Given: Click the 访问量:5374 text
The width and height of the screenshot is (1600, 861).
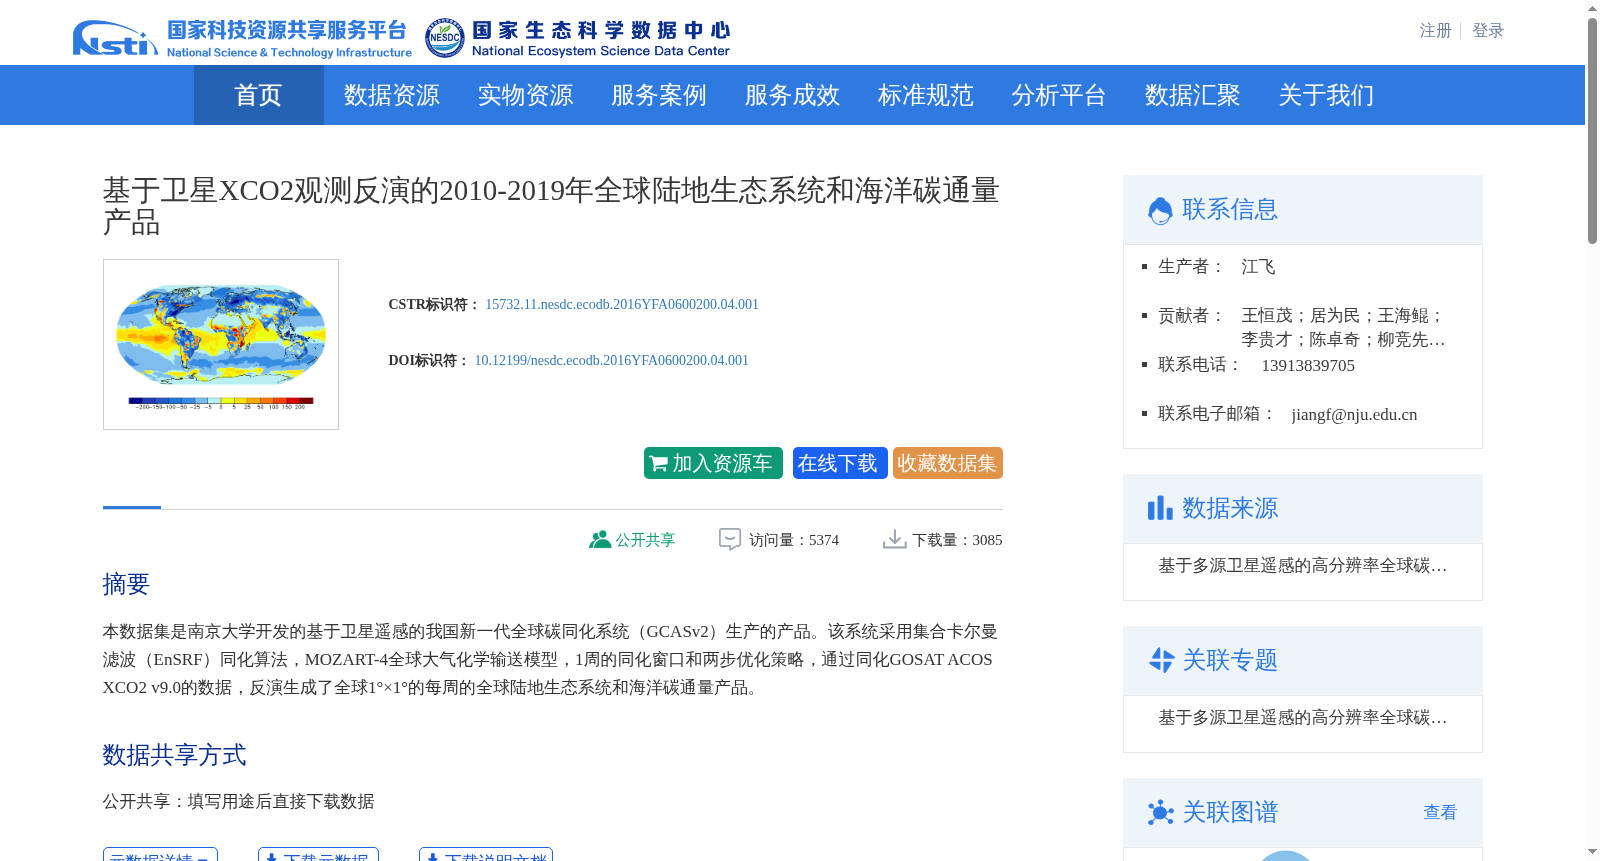Looking at the screenshot, I should (794, 540).
